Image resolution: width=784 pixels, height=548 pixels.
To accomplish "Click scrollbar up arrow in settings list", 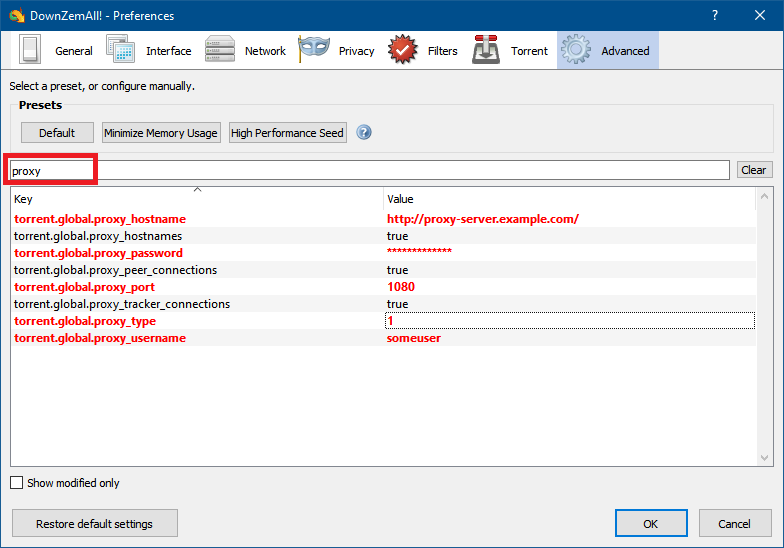I will (x=764, y=196).
